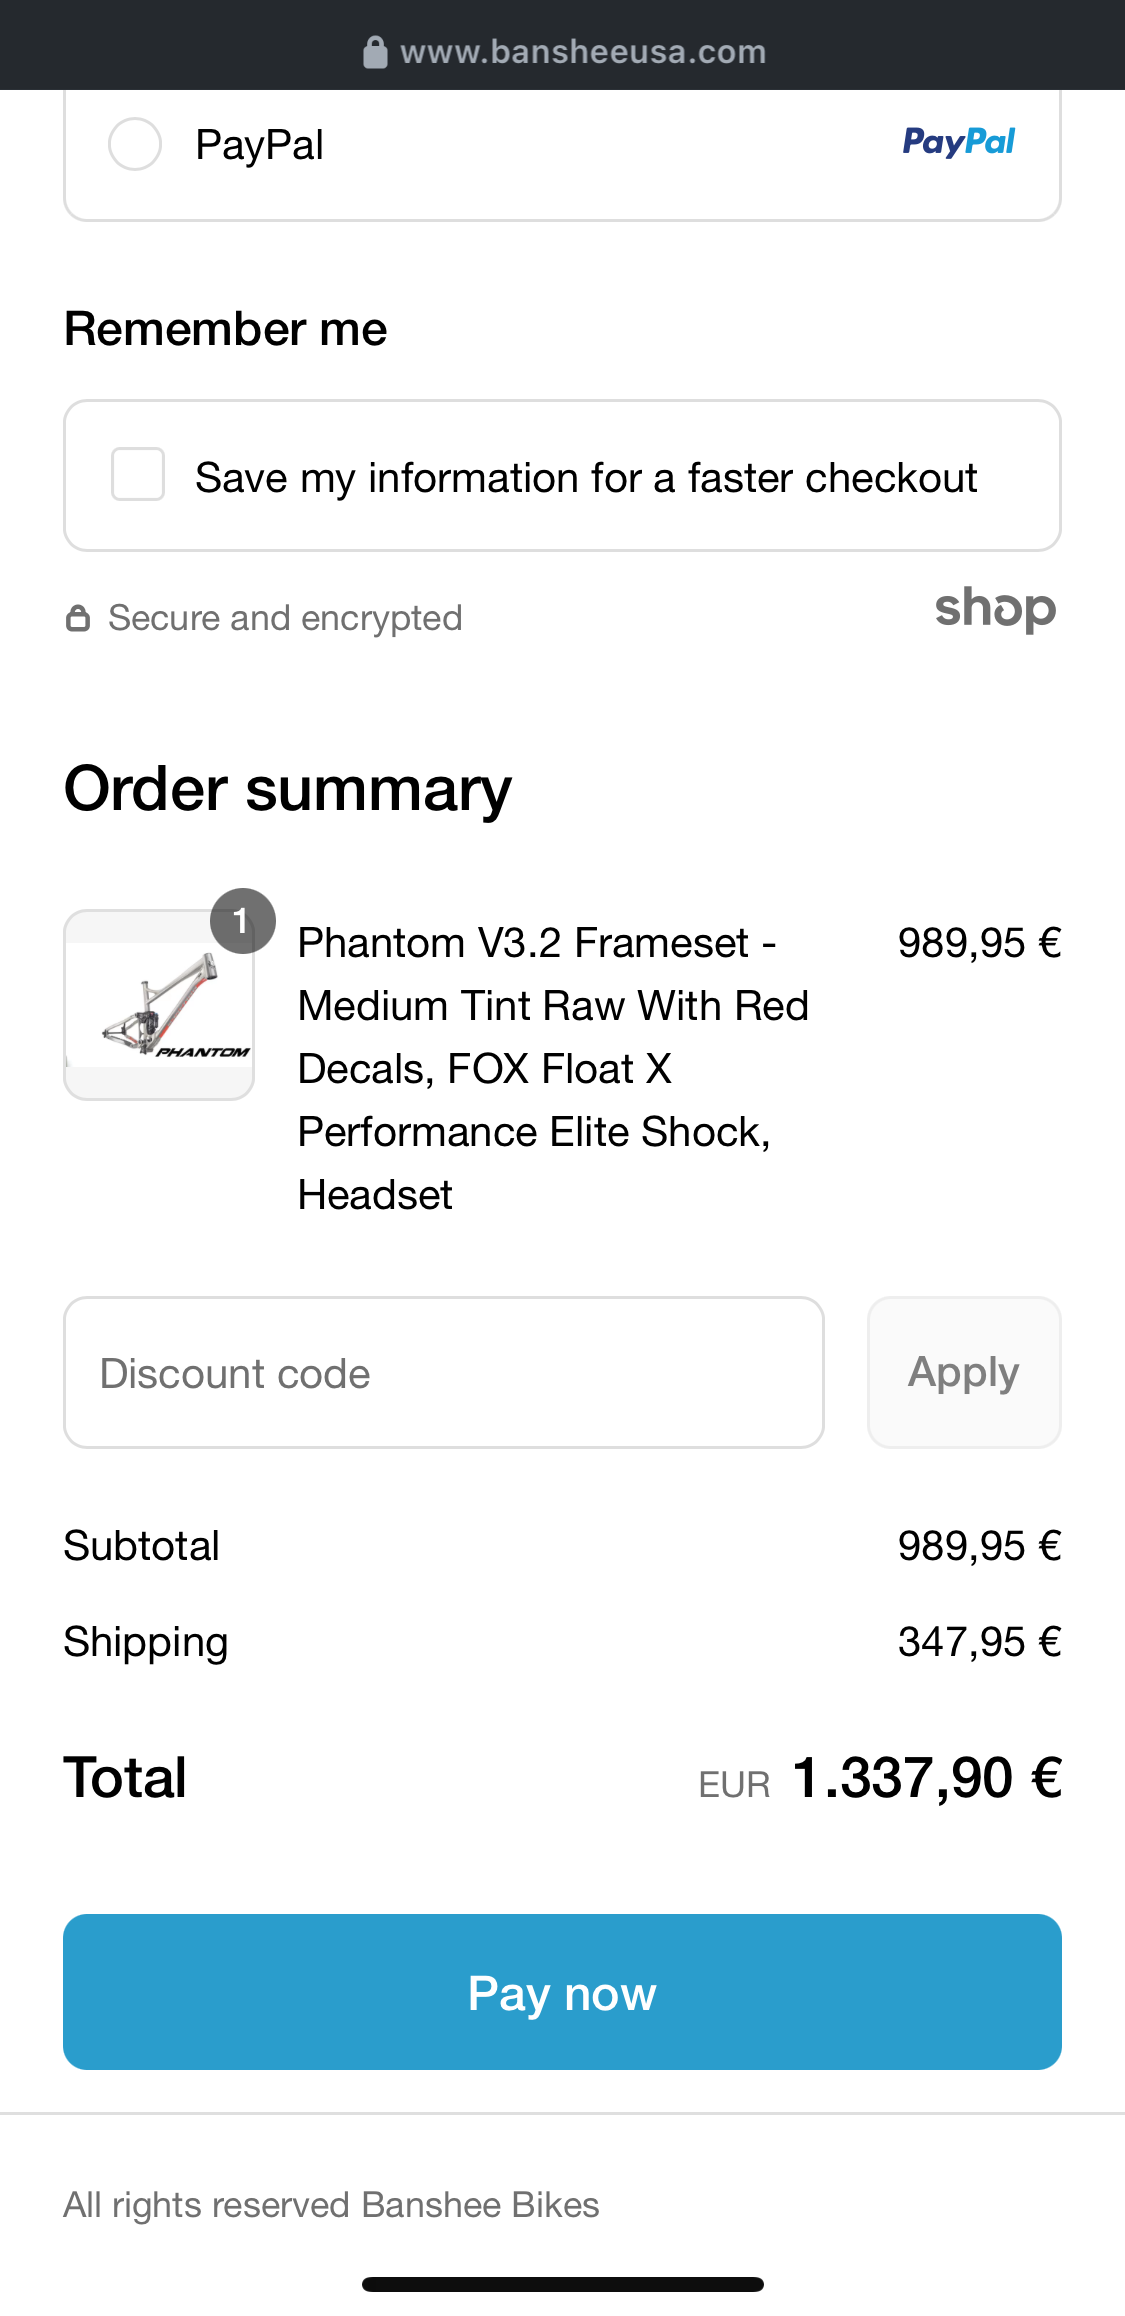Tap the iOS home indicator bar

(562, 2284)
